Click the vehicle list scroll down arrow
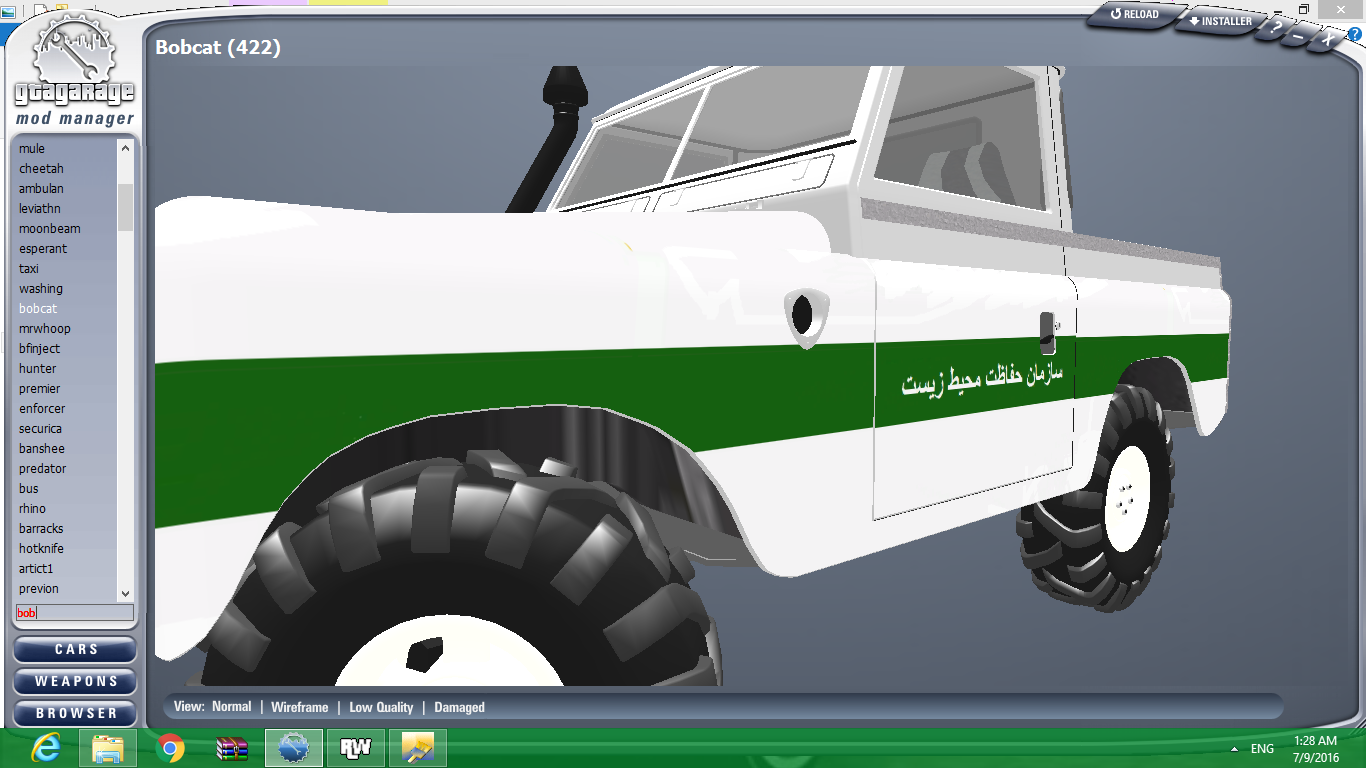The image size is (1366, 768). [x=125, y=593]
